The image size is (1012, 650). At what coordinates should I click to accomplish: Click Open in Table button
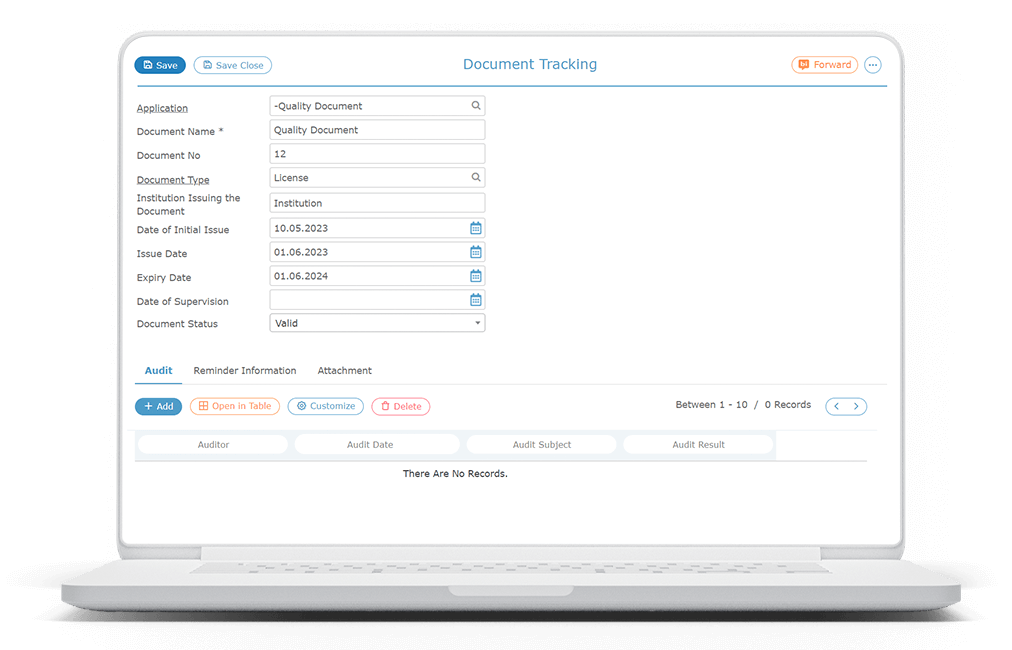[235, 406]
